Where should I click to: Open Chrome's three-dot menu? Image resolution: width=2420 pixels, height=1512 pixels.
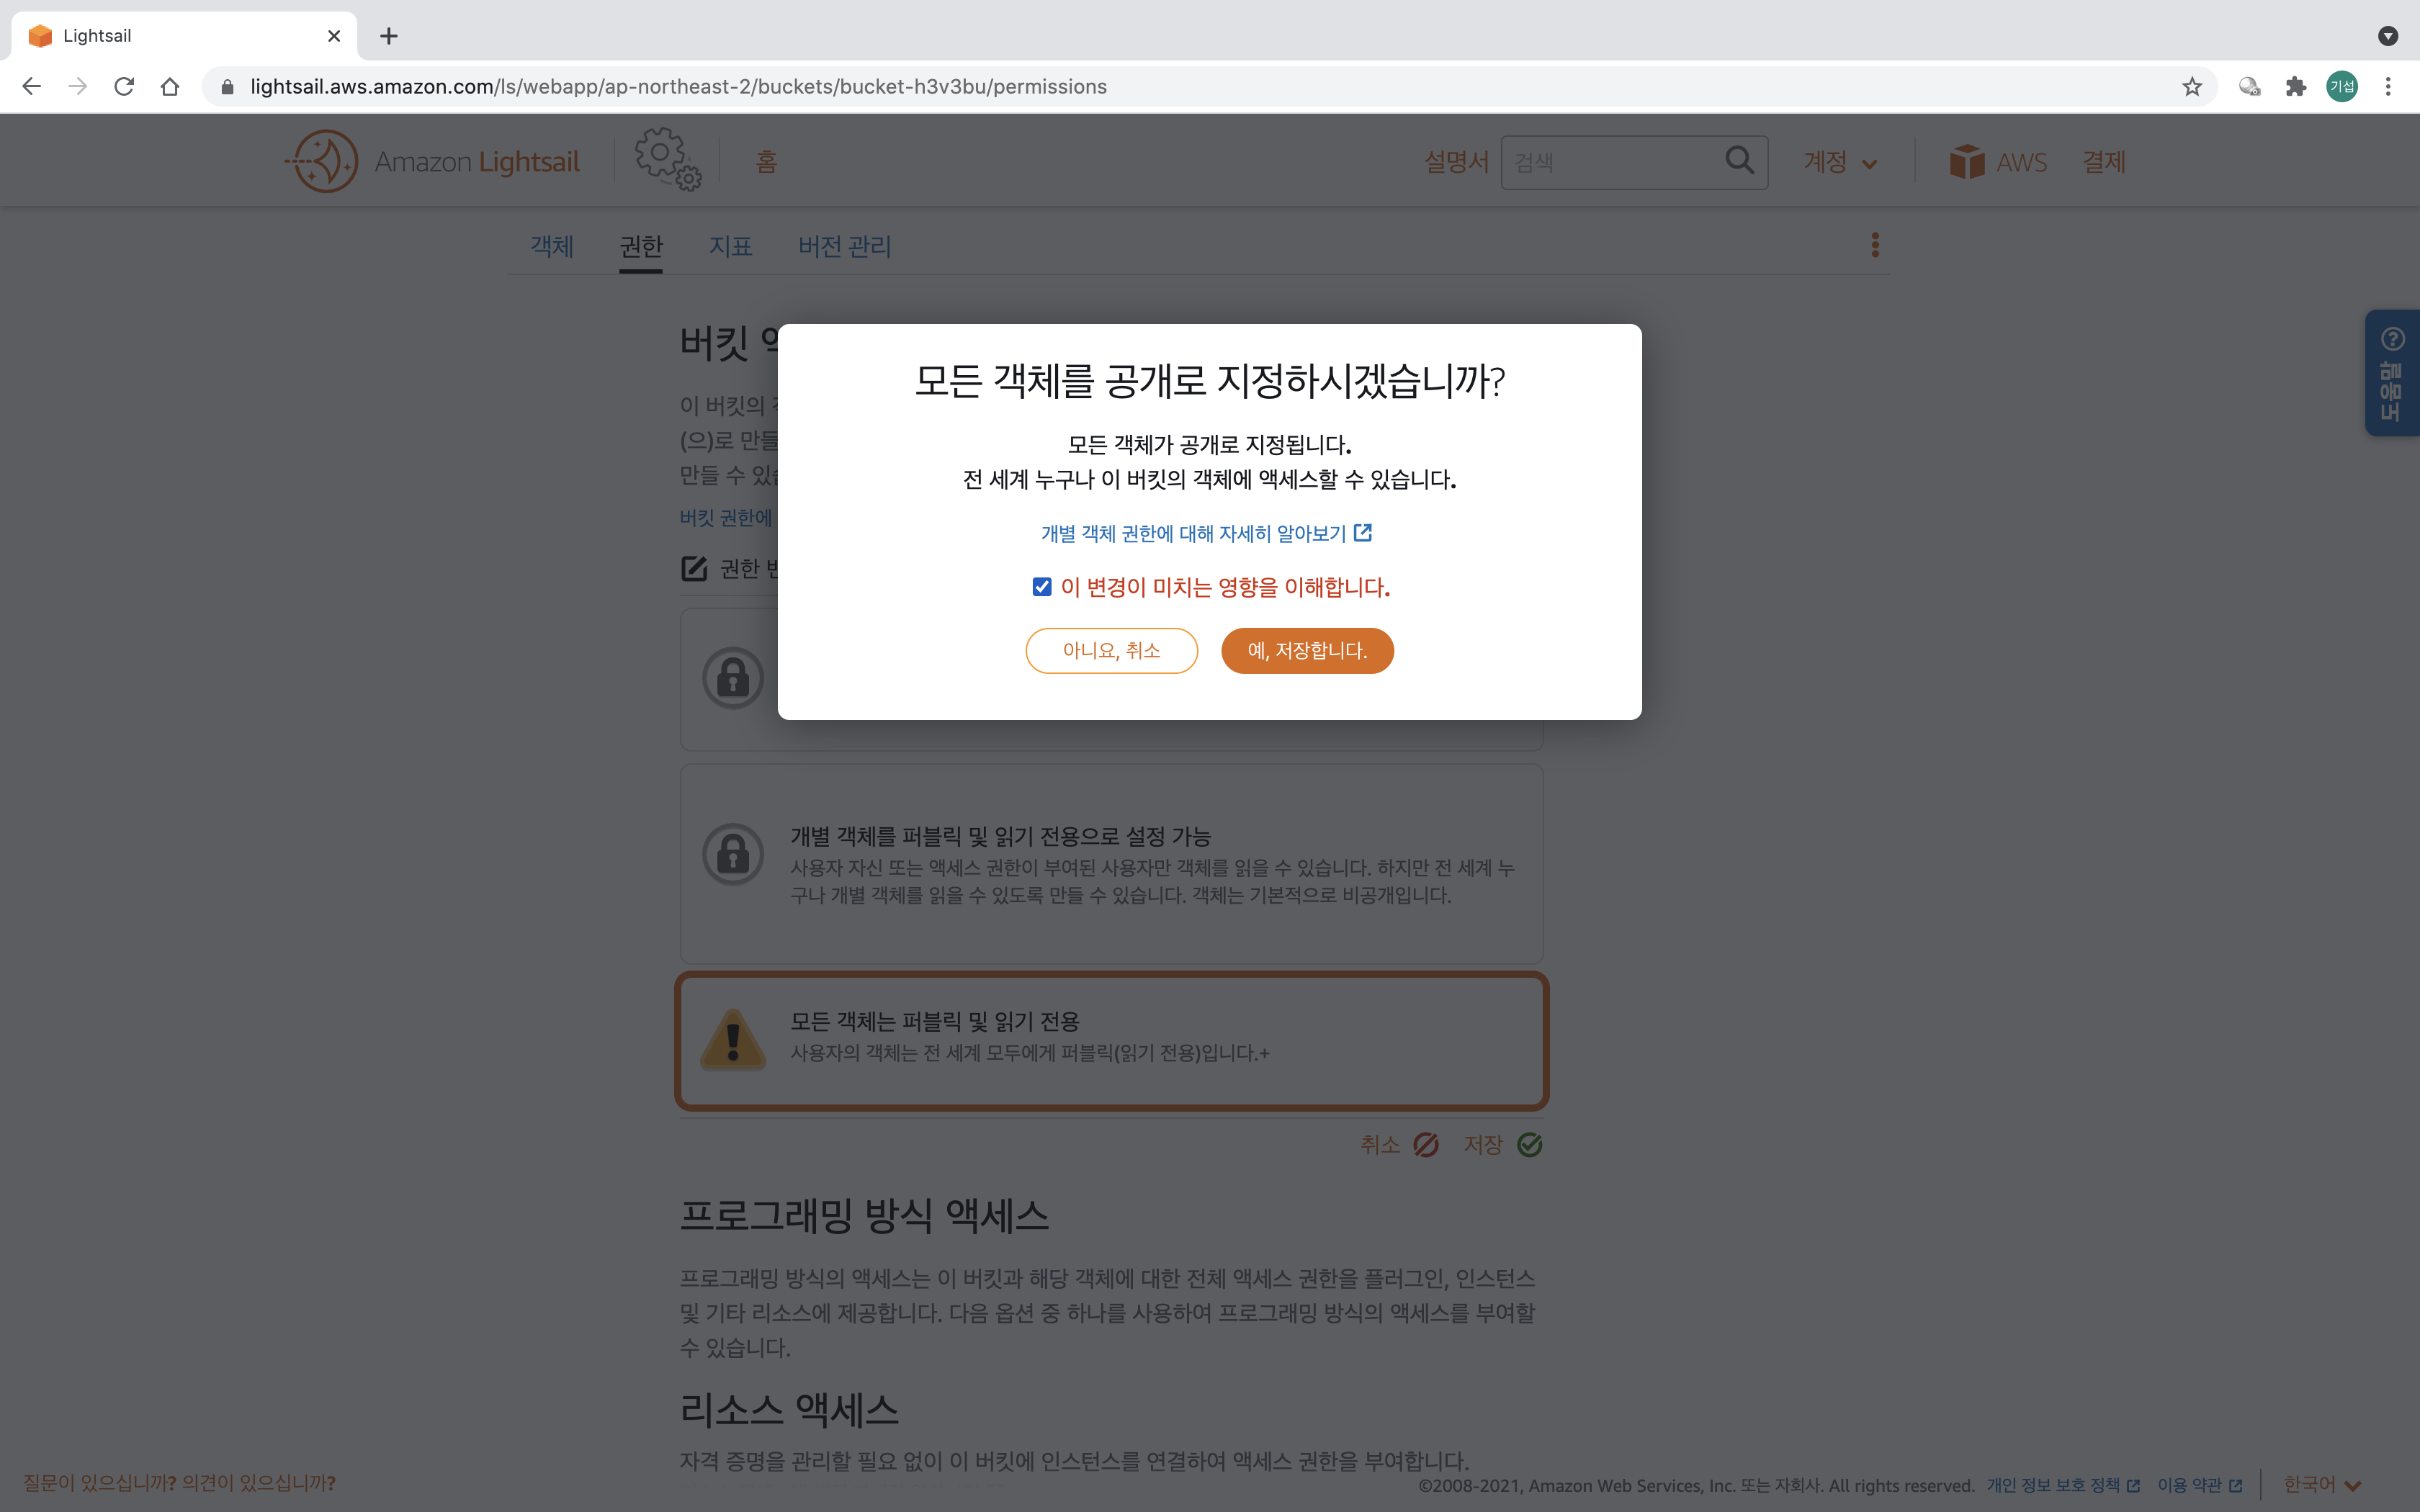coord(2387,87)
